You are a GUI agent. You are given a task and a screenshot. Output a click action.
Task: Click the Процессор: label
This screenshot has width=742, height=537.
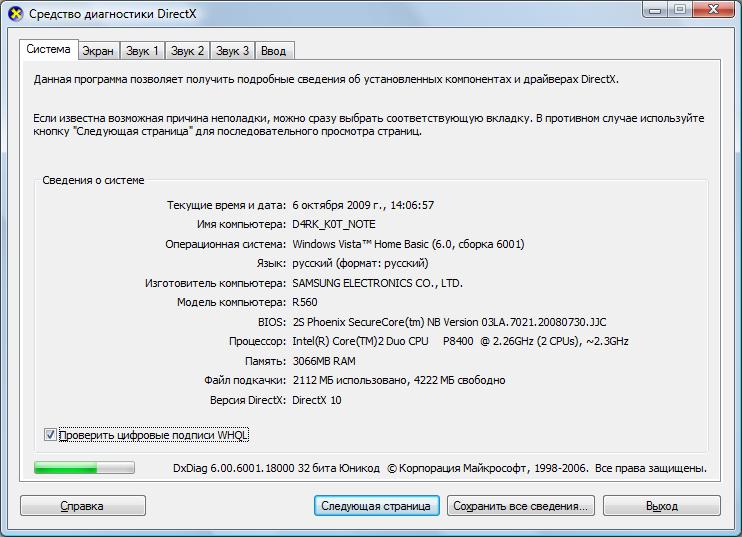(x=257, y=341)
